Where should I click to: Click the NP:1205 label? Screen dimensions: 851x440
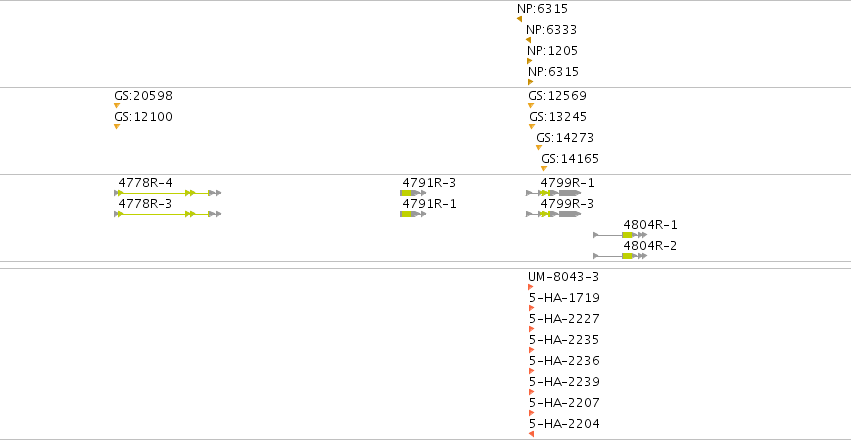coord(552,51)
